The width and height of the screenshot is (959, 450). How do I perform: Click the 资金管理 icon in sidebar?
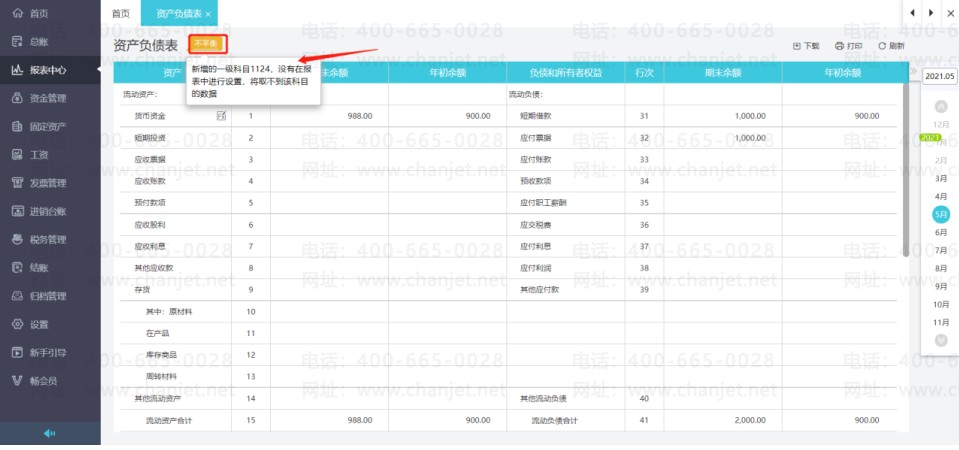point(18,98)
